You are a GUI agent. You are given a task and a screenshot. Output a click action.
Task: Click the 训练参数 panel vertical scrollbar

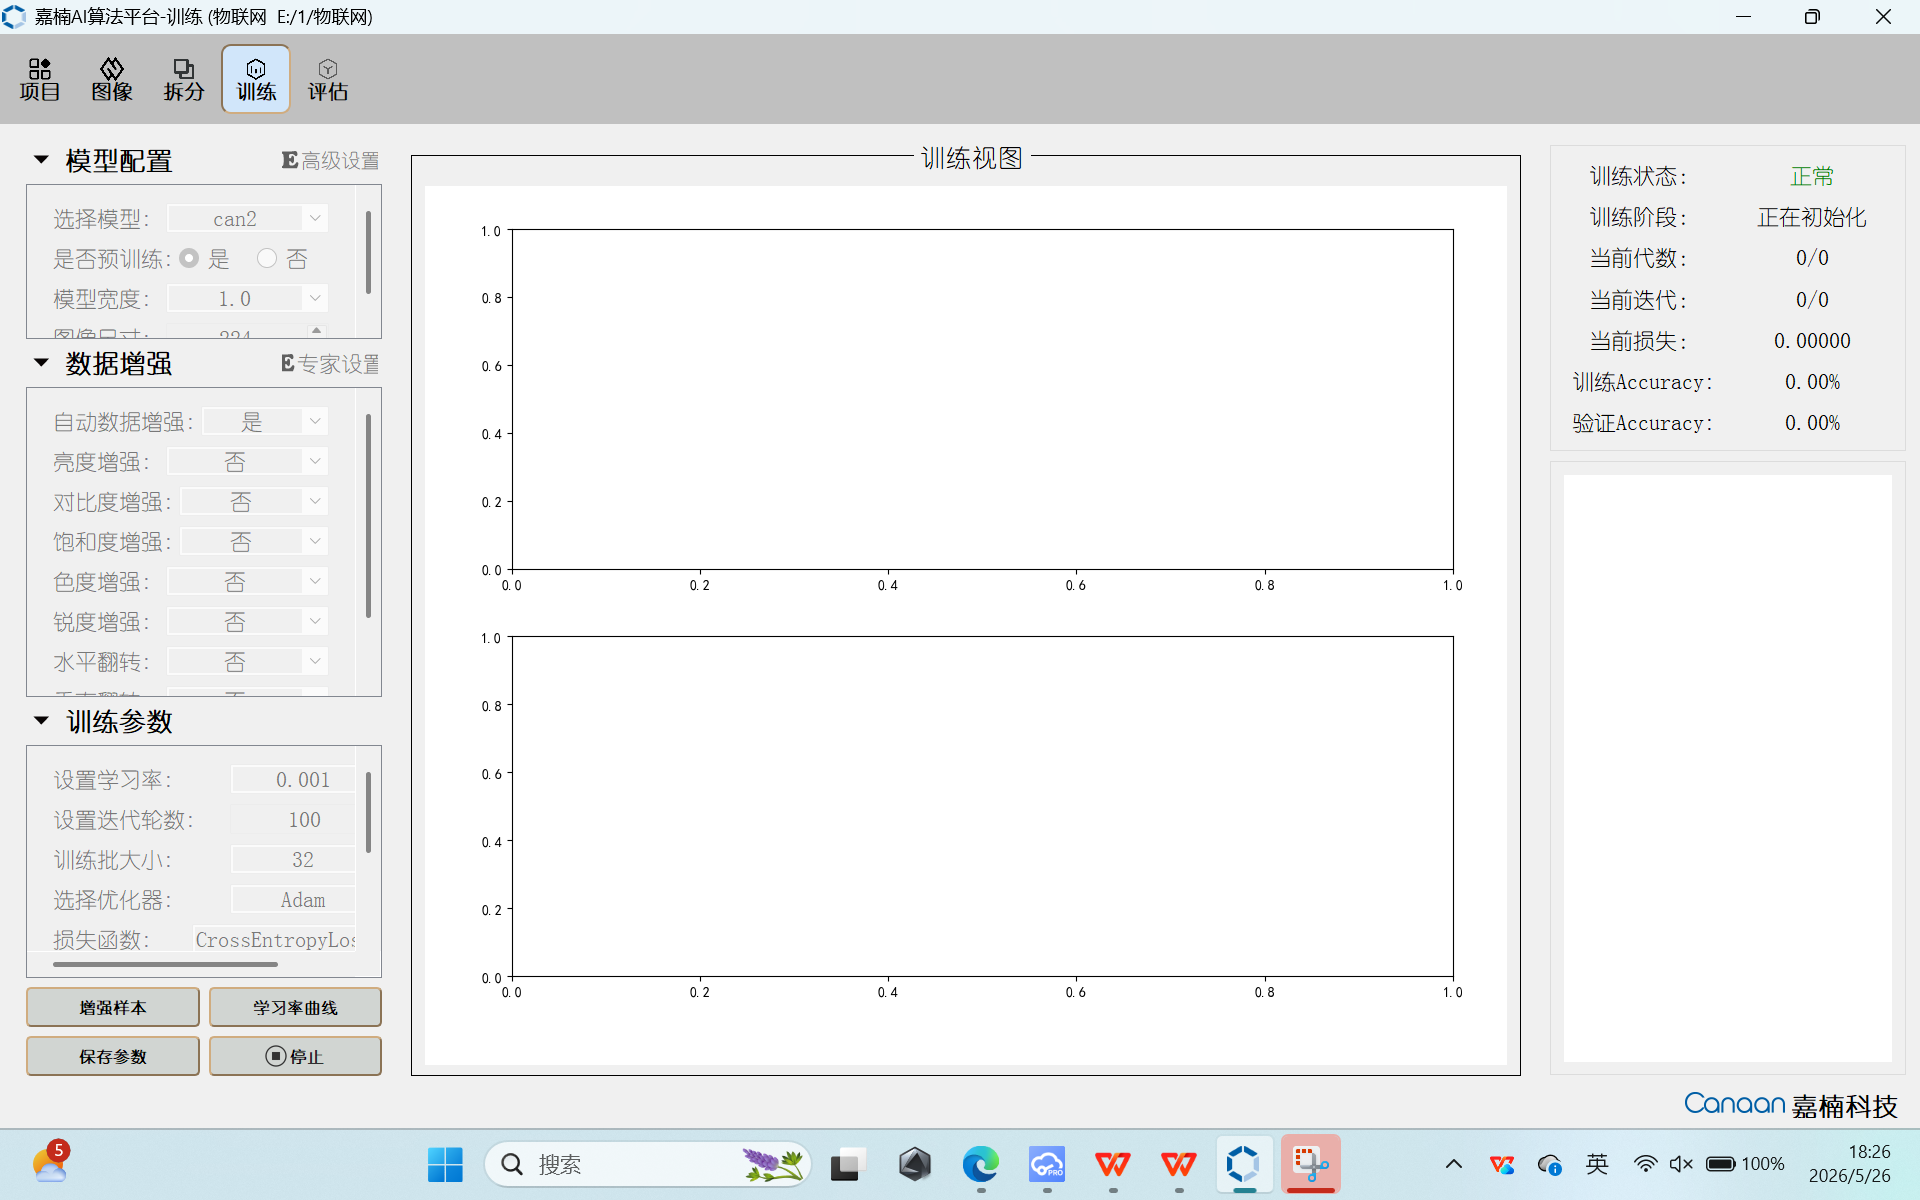pos(368,811)
